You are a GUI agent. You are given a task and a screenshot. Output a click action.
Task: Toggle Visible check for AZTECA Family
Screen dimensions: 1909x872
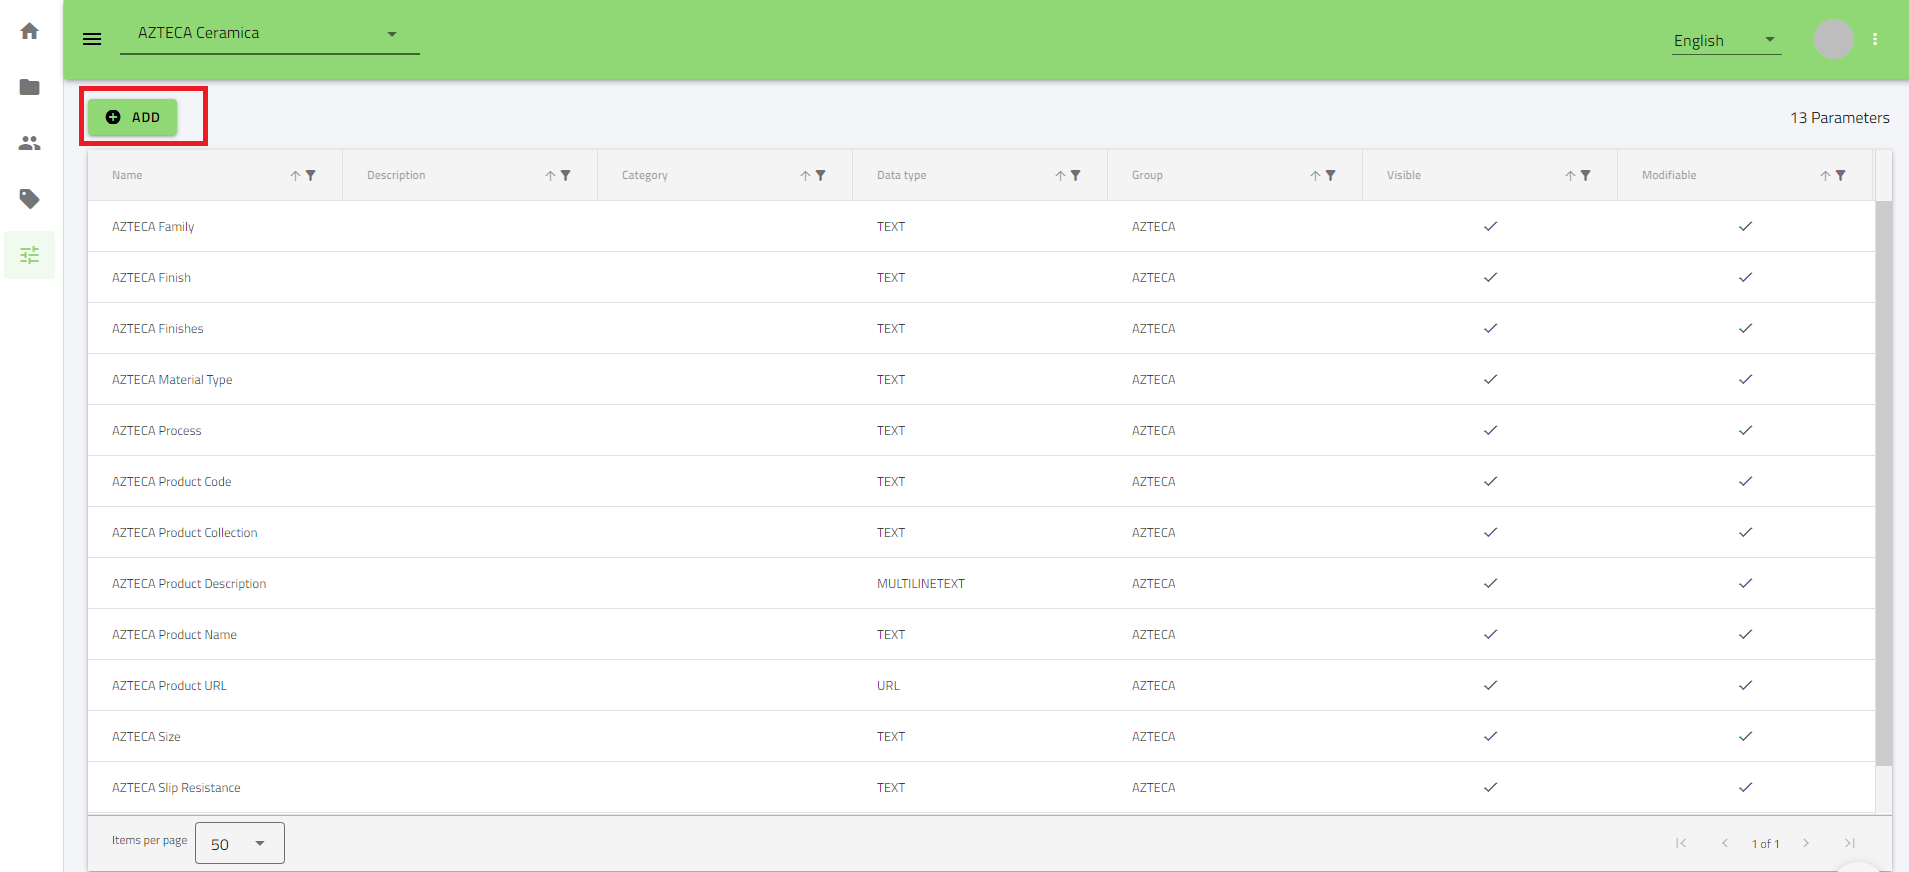(x=1490, y=226)
